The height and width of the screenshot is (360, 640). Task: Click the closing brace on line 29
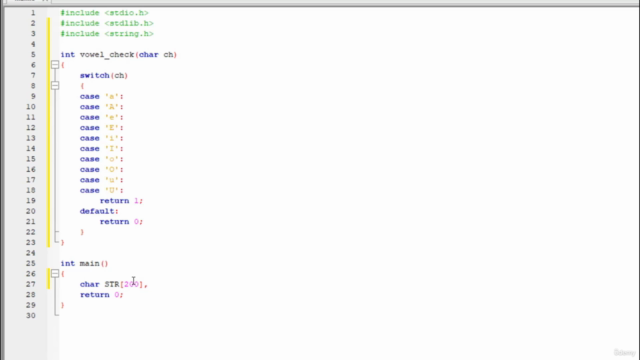point(62,305)
